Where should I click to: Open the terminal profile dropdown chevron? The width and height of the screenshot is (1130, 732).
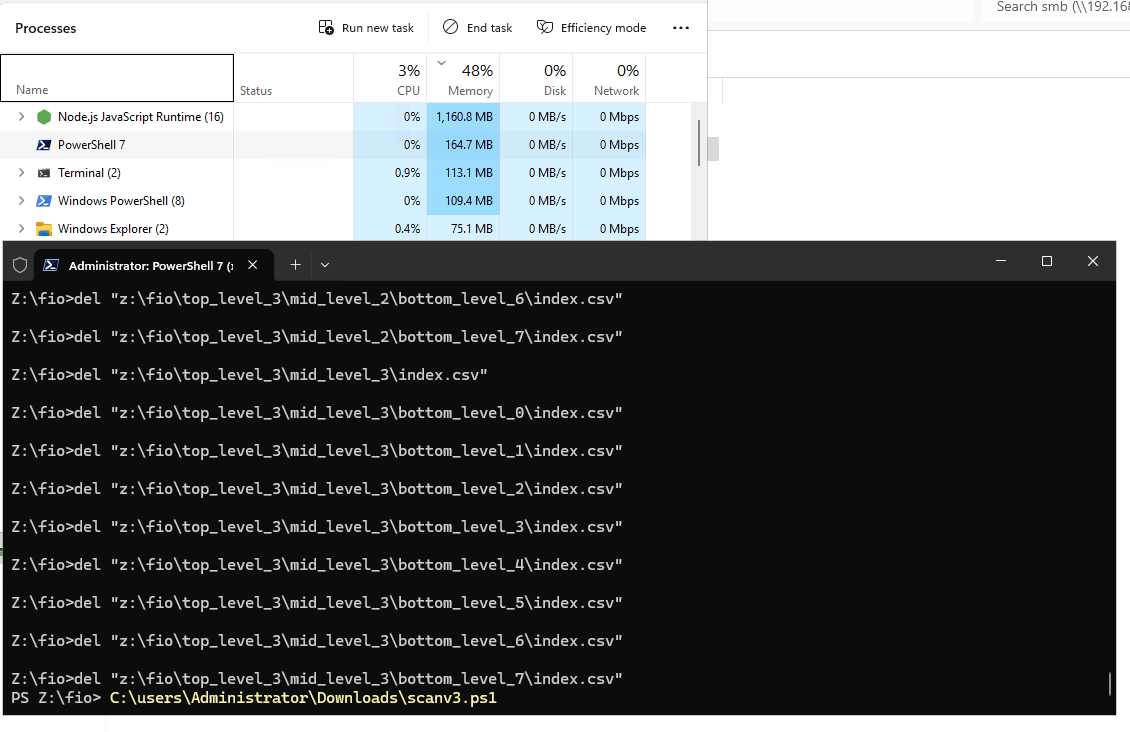click(x=325, y=264)
